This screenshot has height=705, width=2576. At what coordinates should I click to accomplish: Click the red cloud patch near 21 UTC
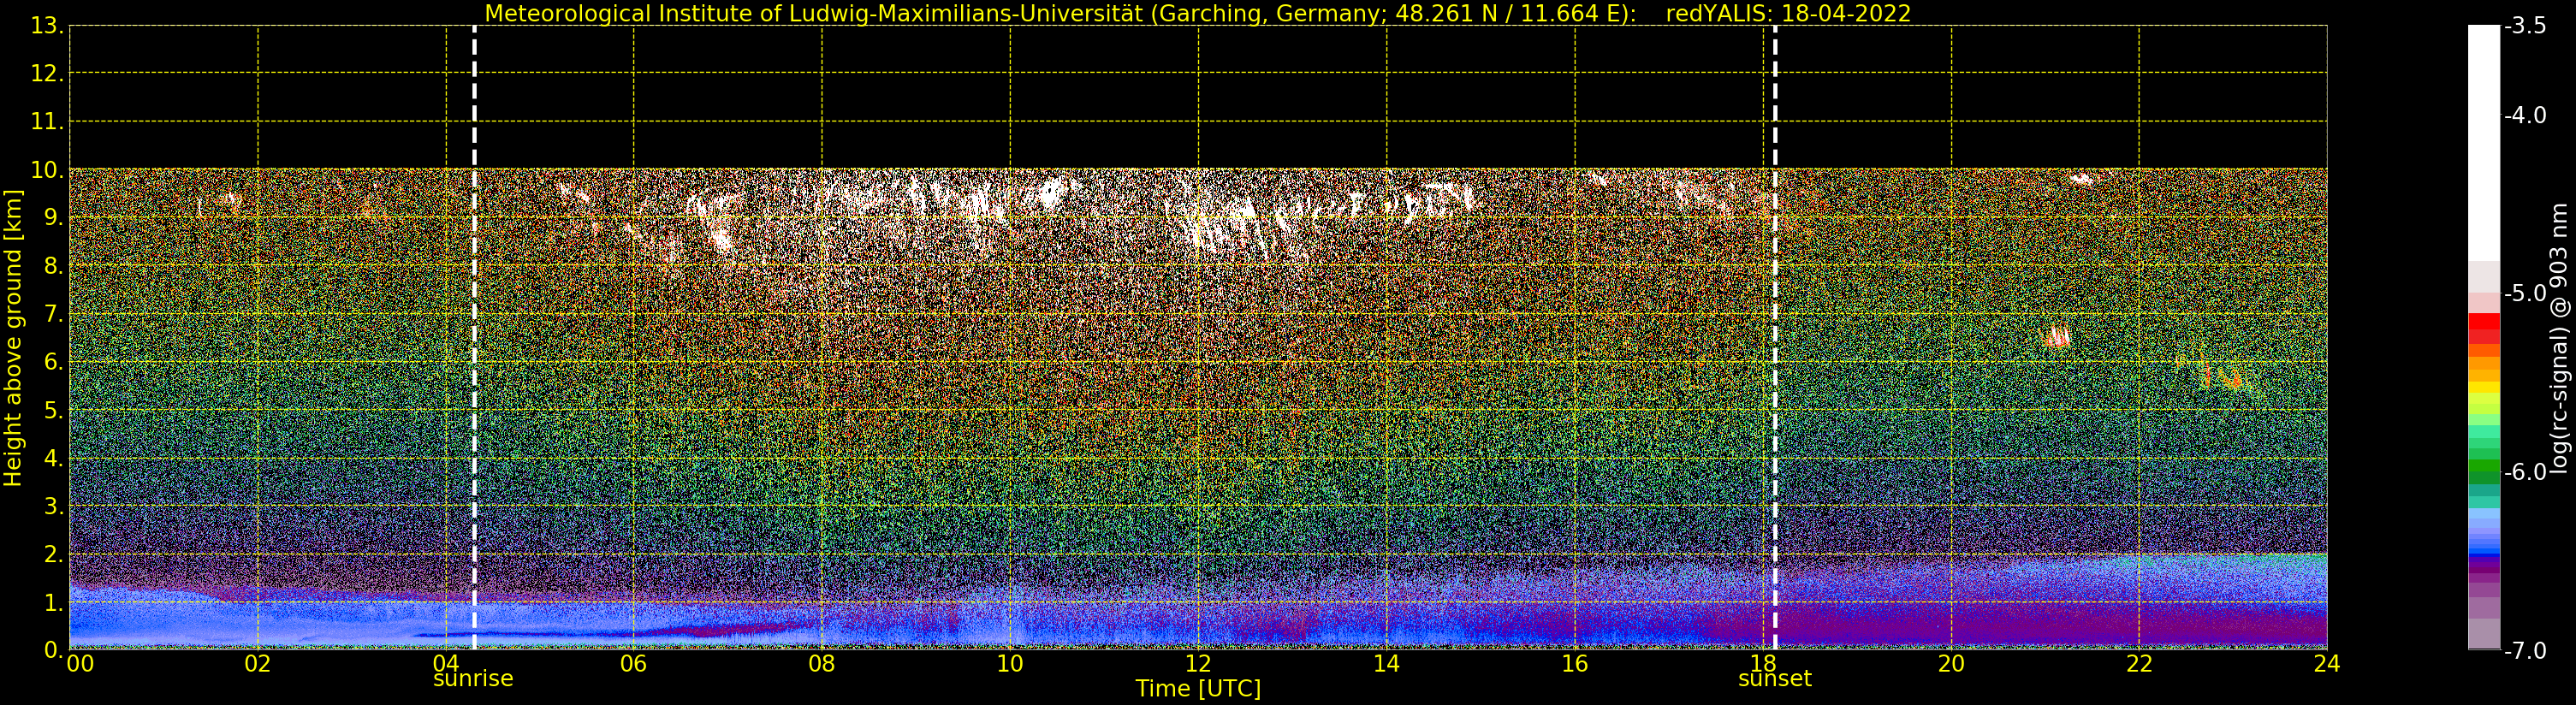point(2056,337)
